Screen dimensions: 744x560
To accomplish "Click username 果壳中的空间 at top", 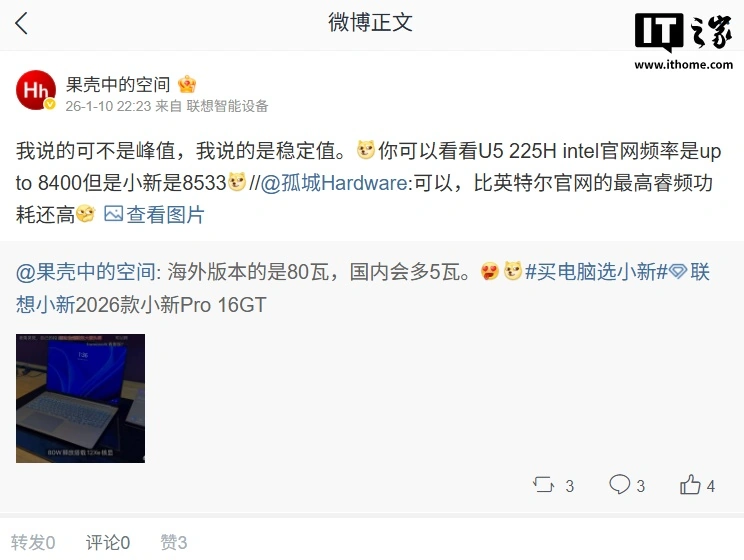I will [x=118, y=85].
